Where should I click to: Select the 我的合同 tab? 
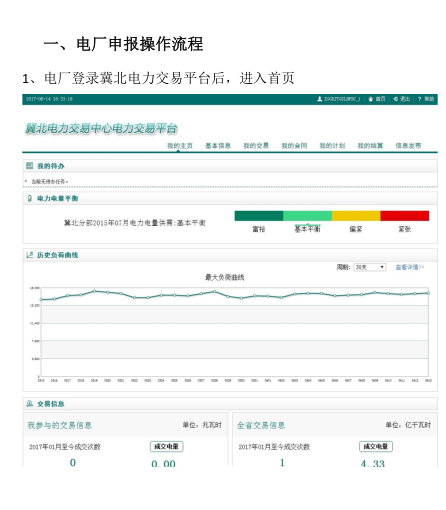(294, 146)
